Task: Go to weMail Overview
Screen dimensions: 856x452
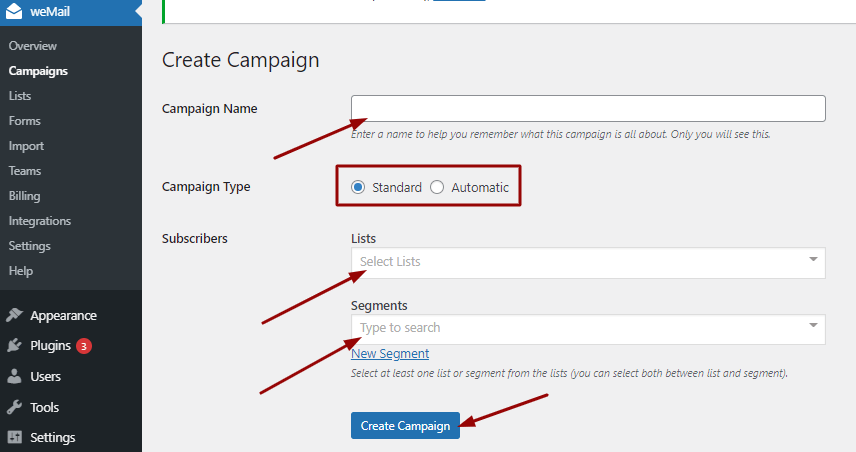Action: pyautogui.click(x=33, y=46)
